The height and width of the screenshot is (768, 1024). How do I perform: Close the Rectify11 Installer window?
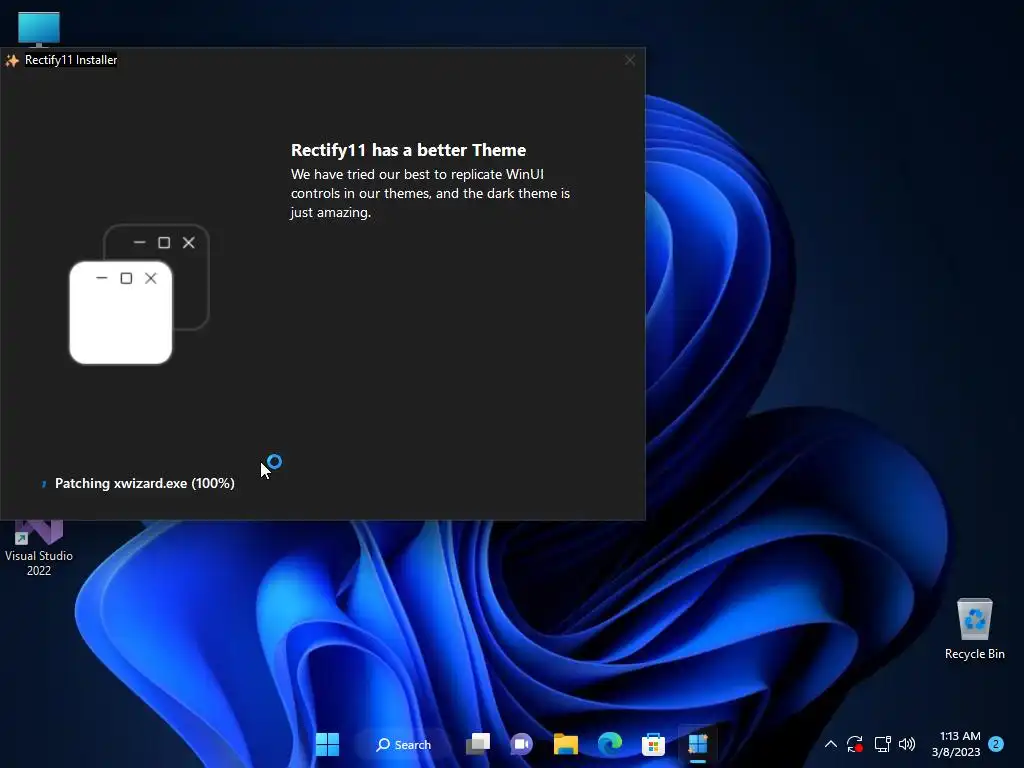point(630,60)
